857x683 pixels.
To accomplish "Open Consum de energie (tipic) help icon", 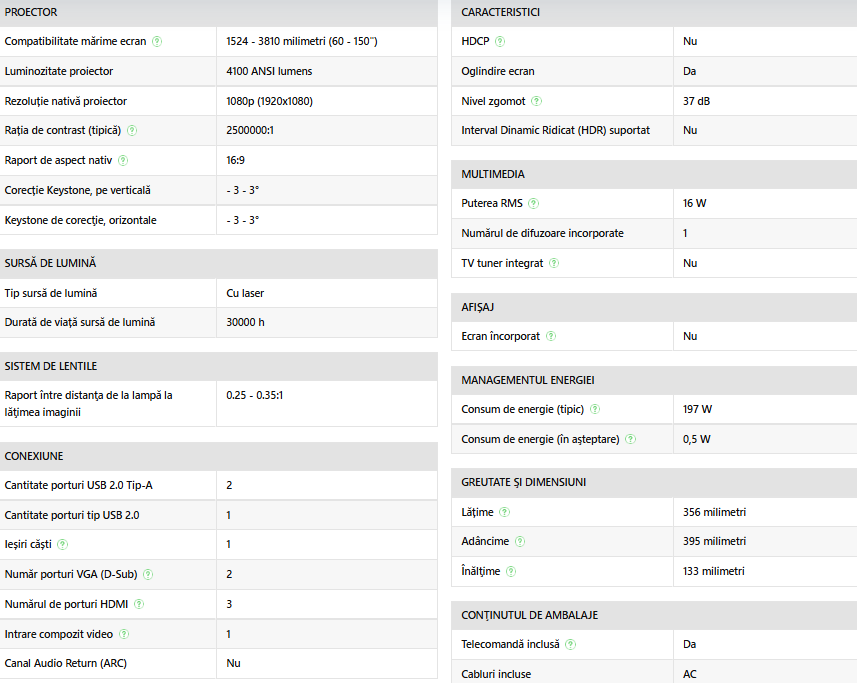I will [595, 409].
